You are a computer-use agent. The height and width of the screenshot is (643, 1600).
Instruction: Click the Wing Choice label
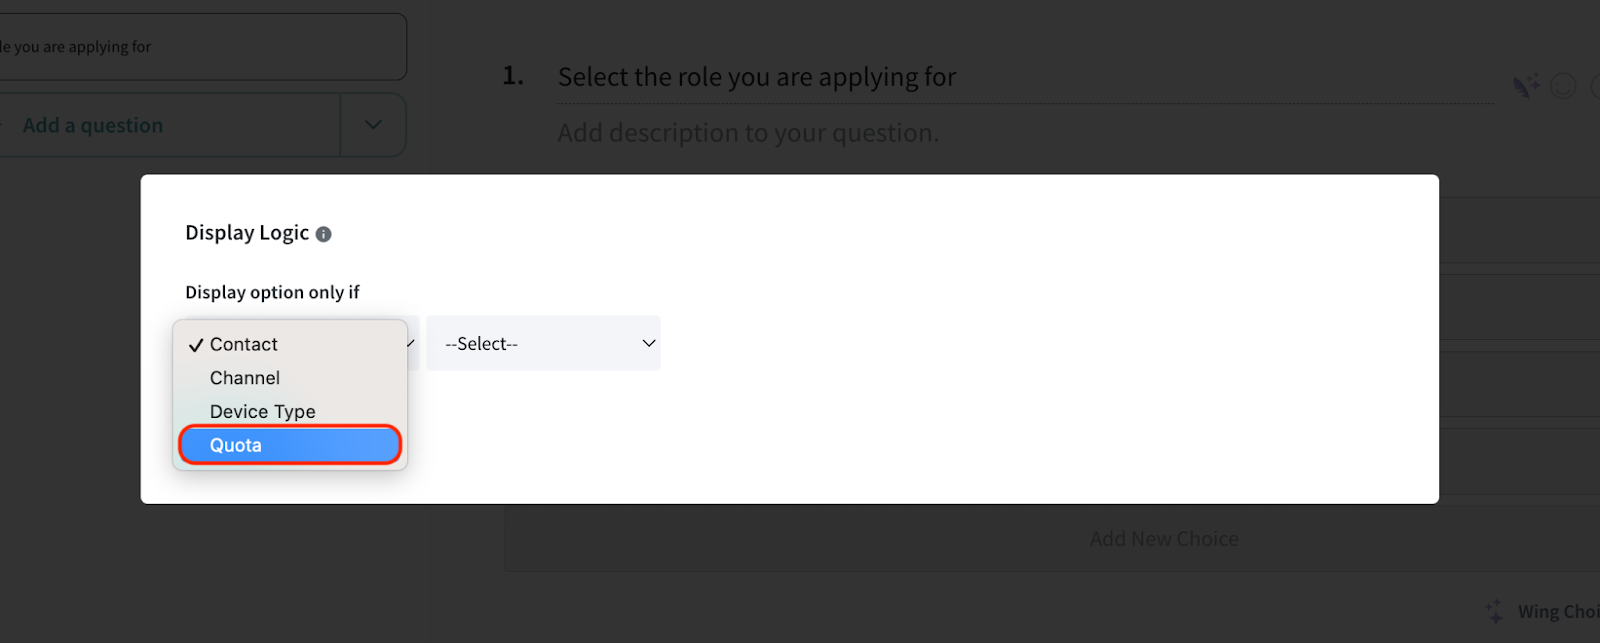(x=1557, y=611)
